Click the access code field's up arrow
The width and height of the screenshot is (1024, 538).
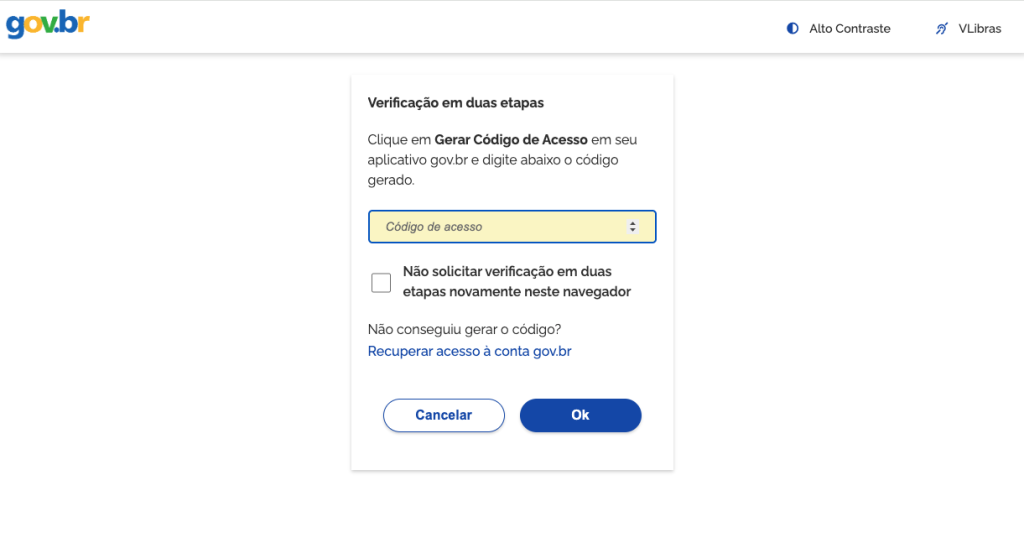[x=633, y=224]
